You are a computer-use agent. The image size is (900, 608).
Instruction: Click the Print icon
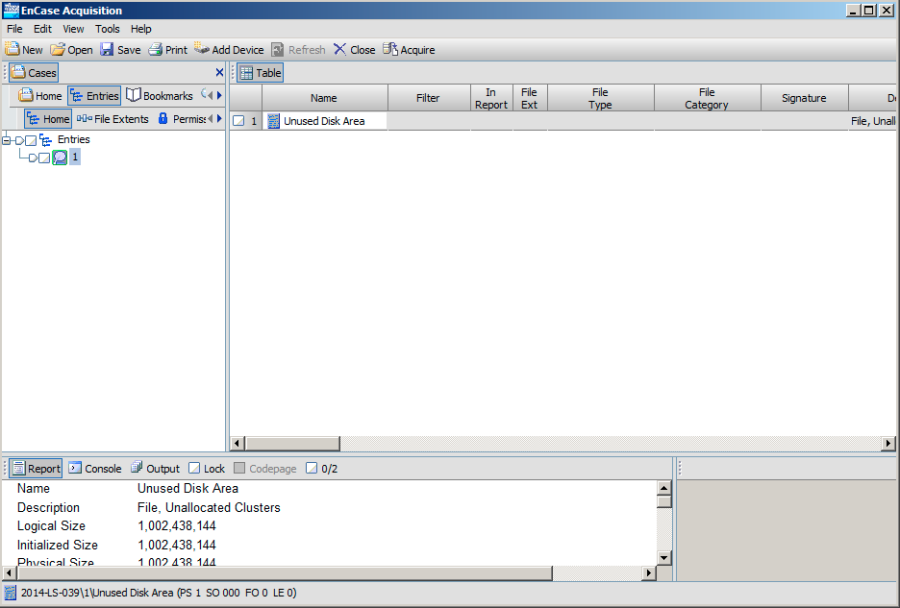pyautogui.click(x=166, y=49)
